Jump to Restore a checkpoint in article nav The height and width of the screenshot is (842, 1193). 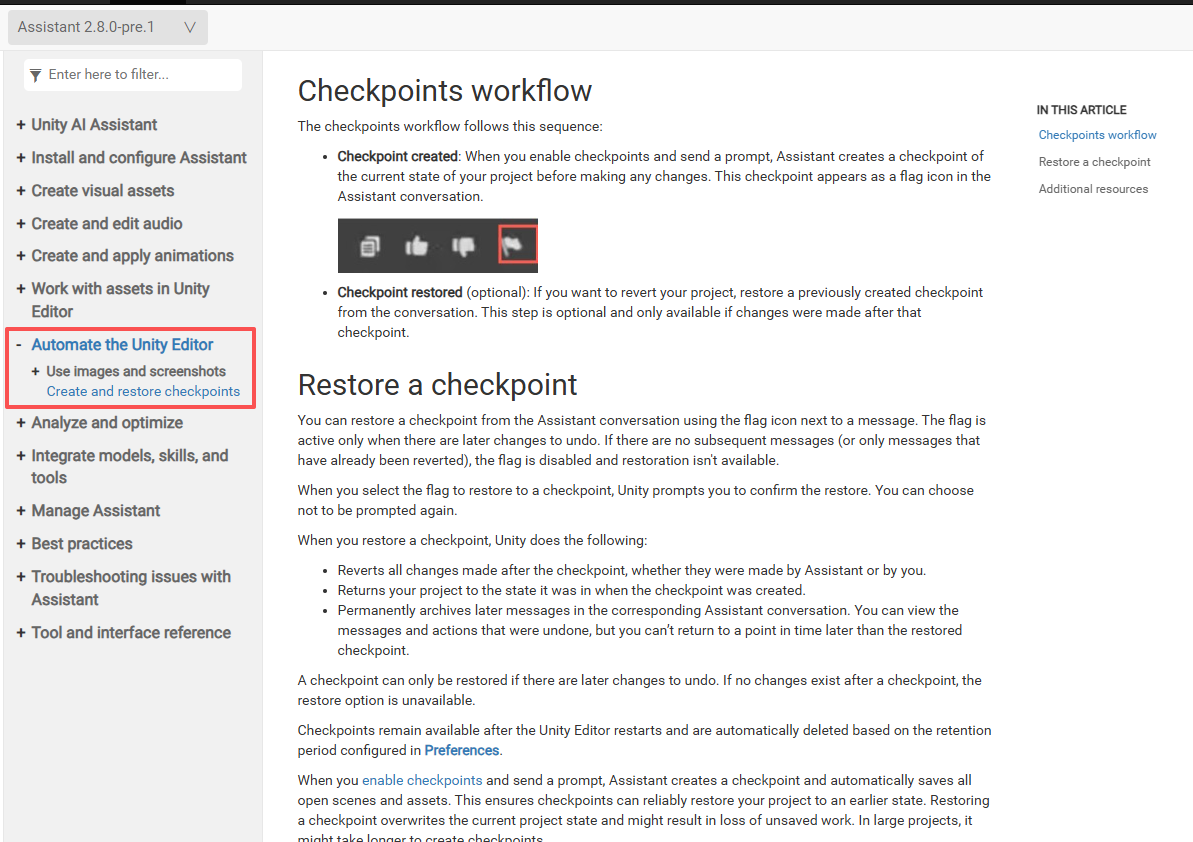(x=1094, y=162)
